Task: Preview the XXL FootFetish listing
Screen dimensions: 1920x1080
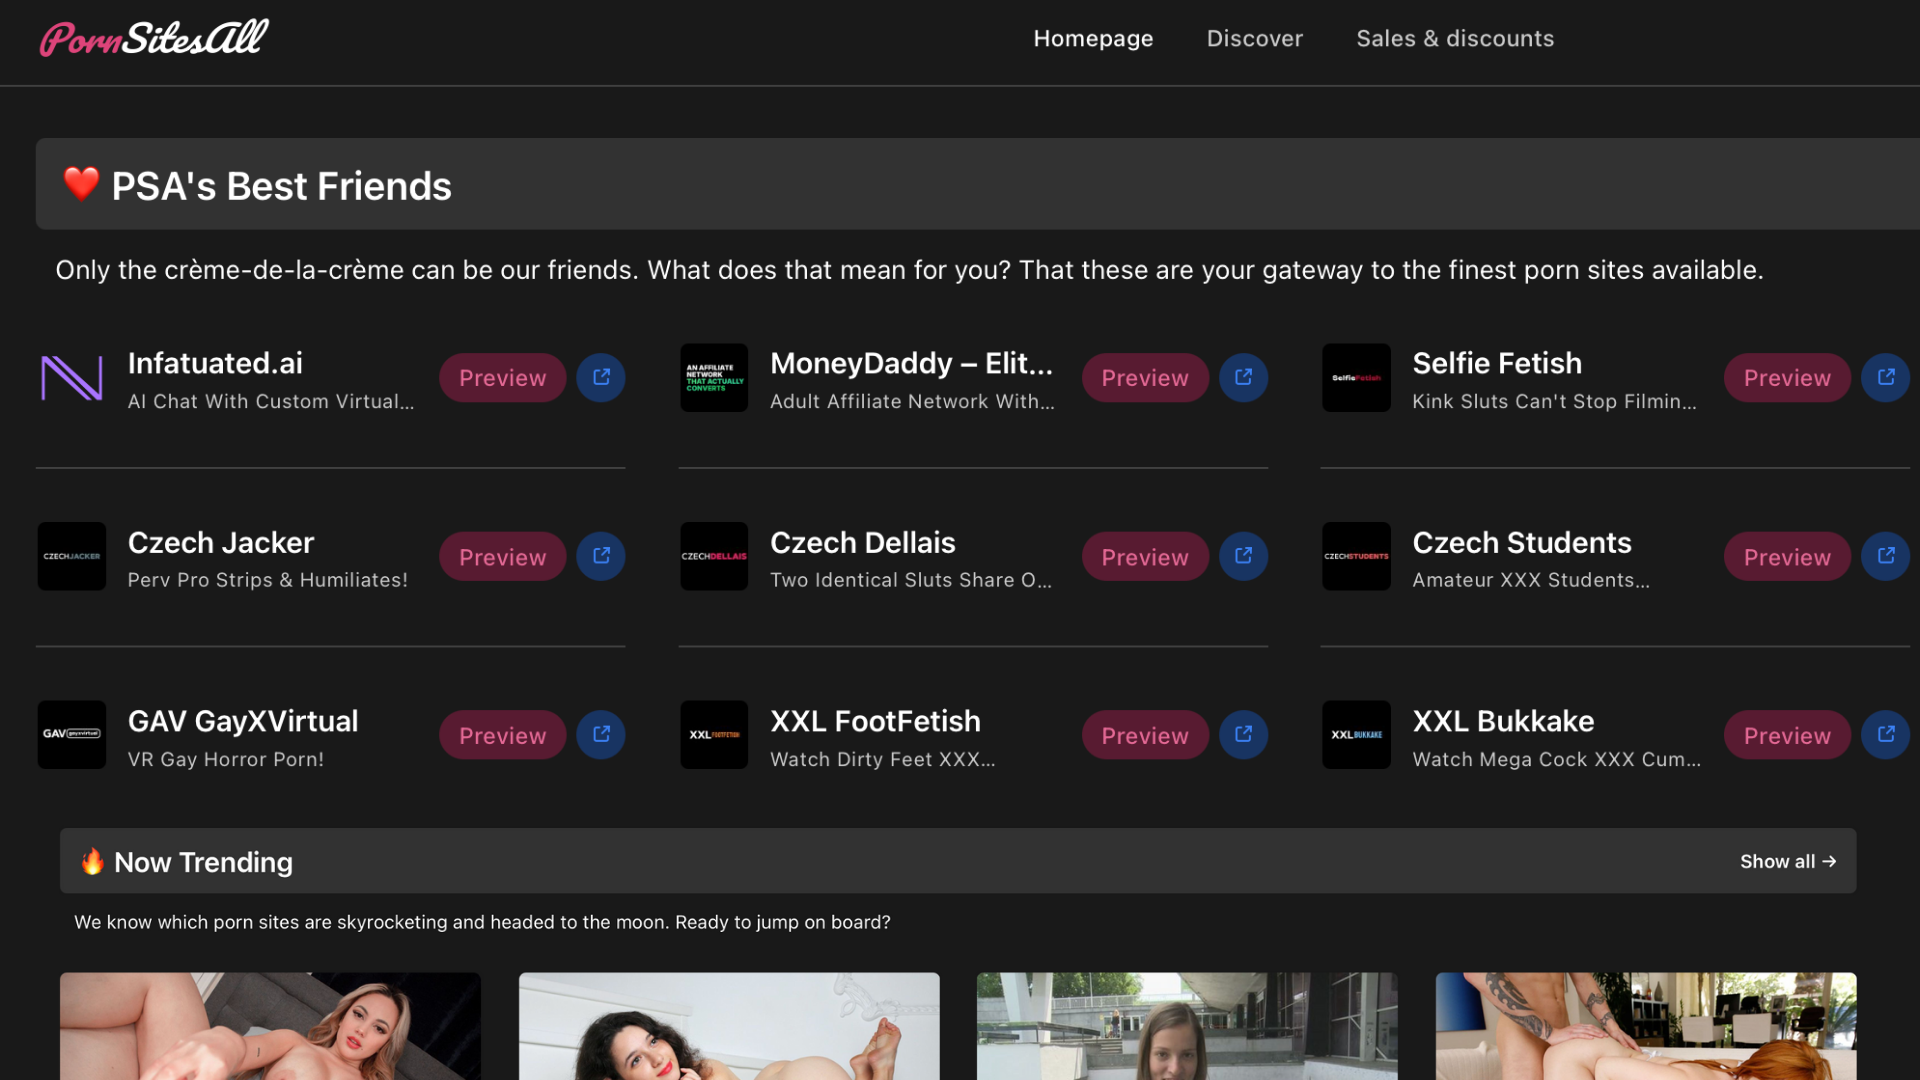Action: pos(1145,735)
